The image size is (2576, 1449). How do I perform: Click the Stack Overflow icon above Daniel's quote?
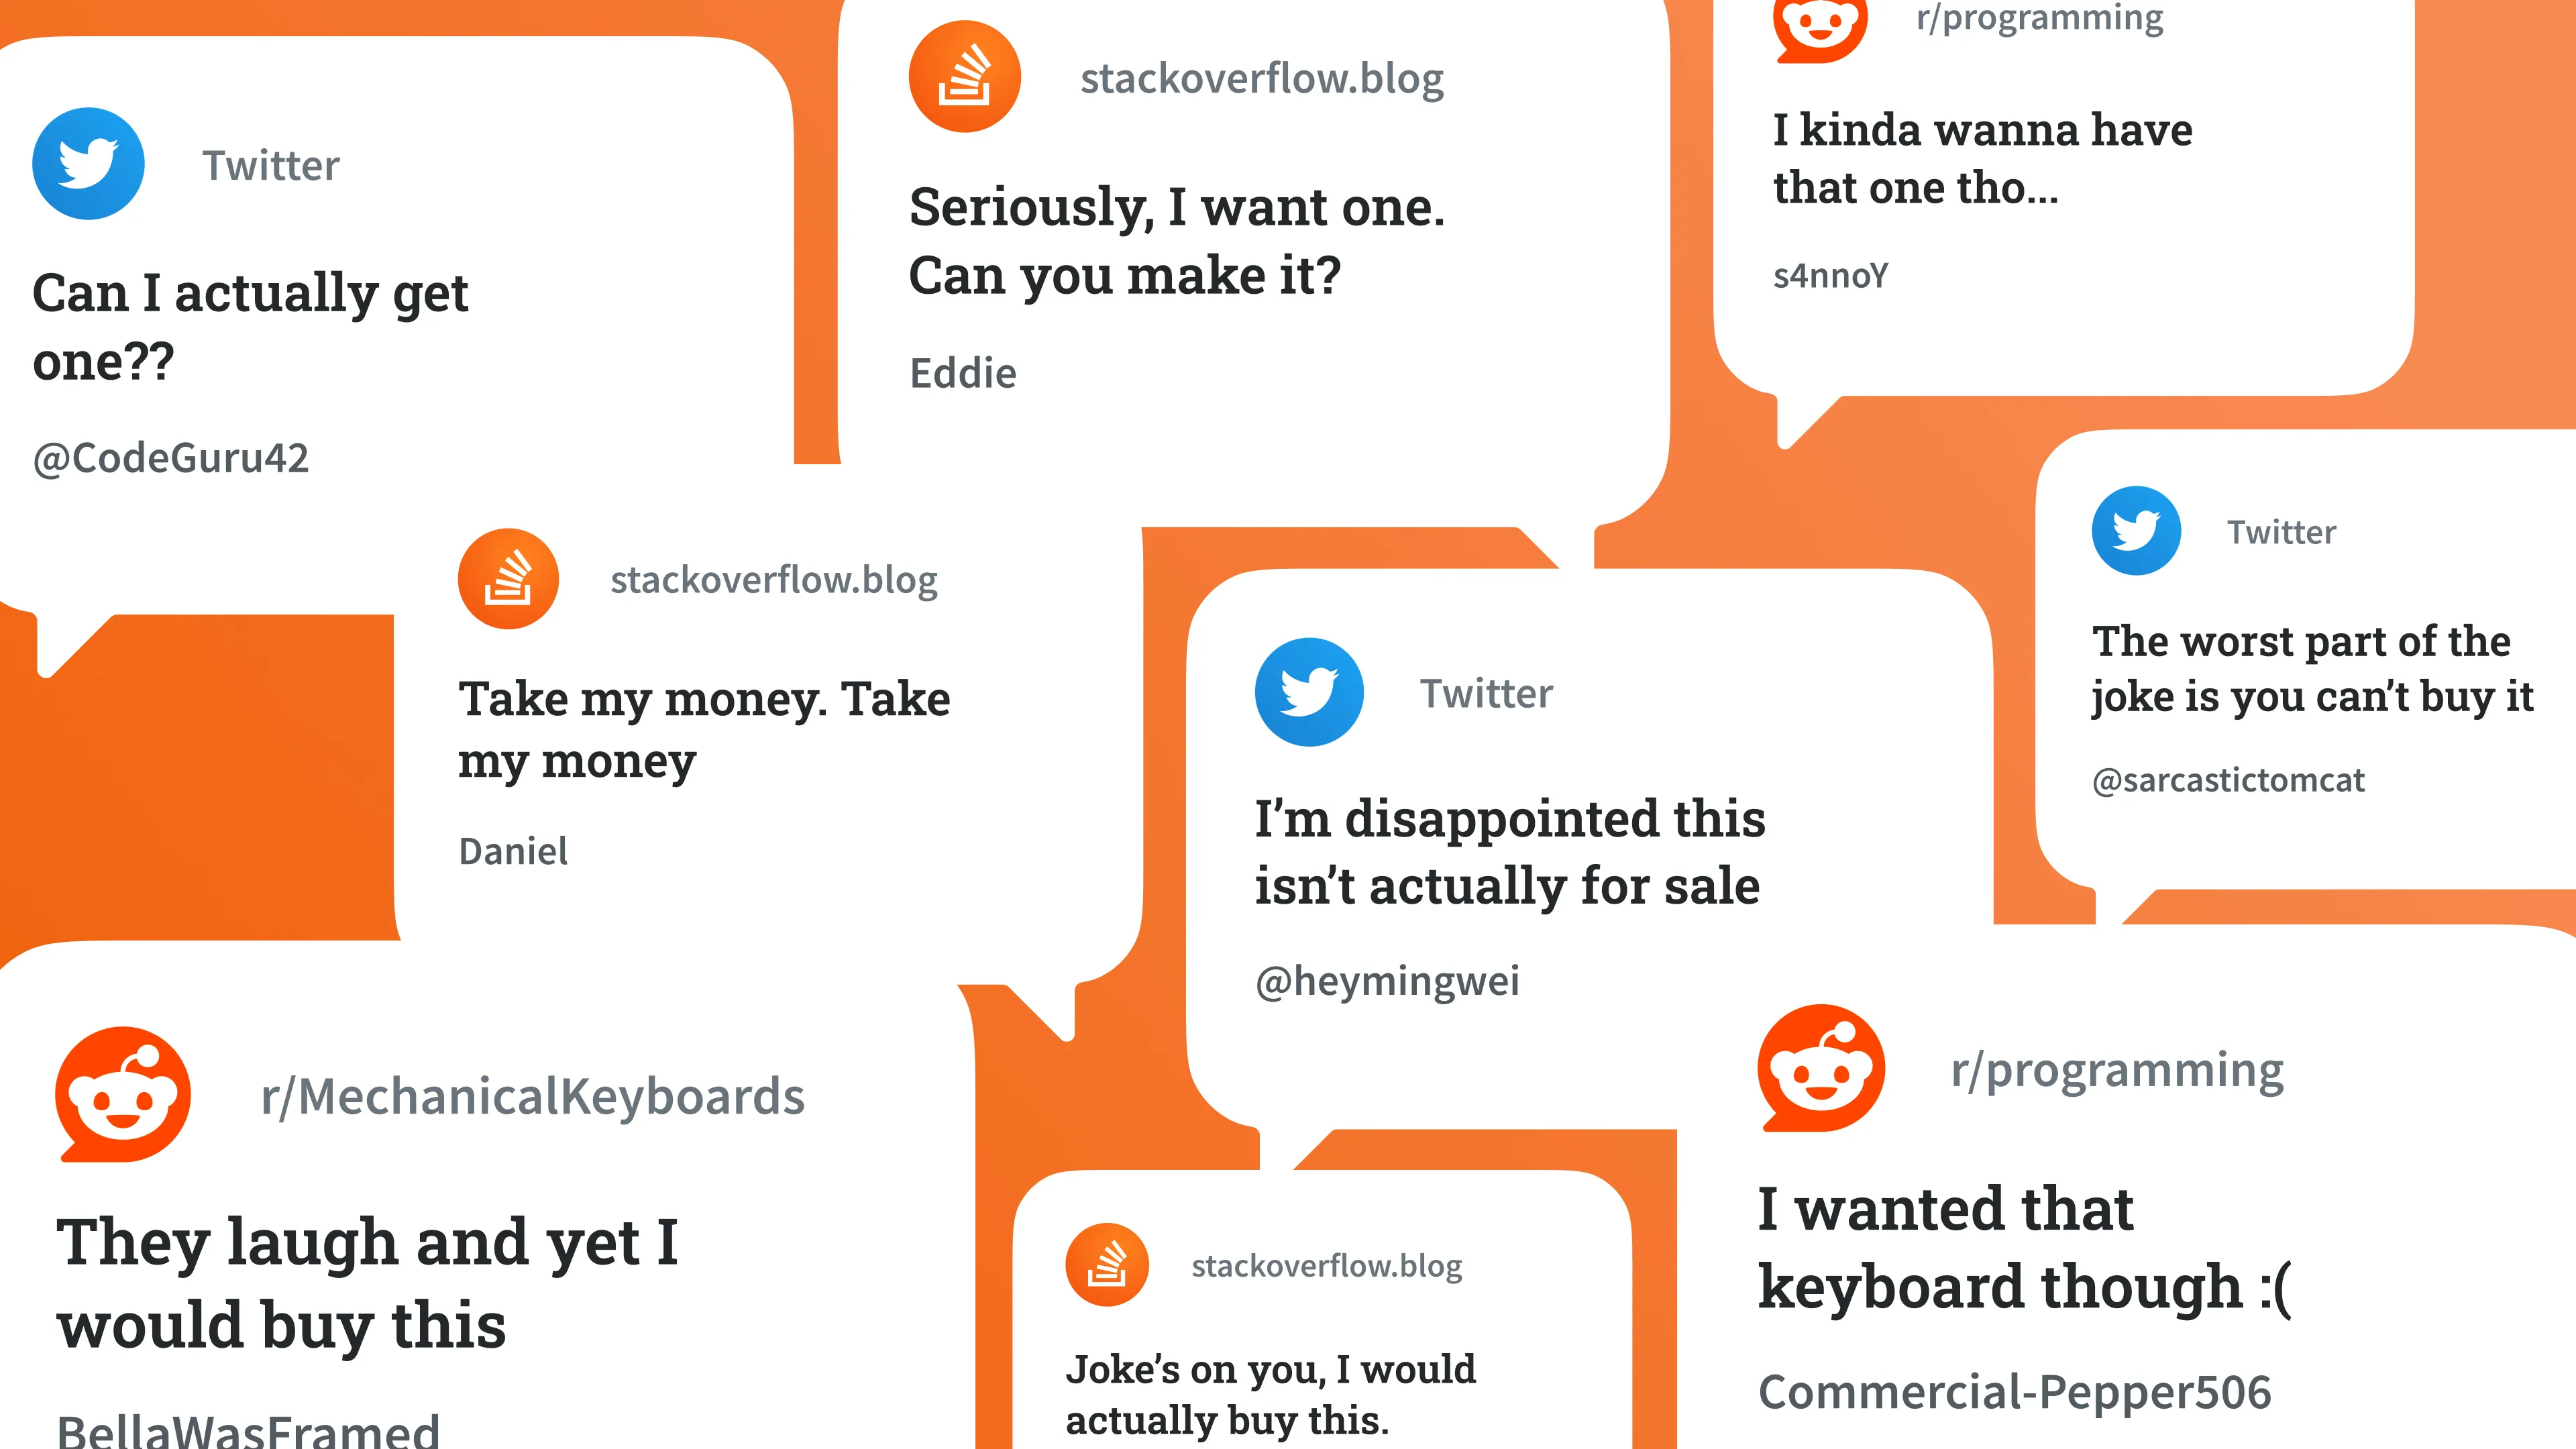(508, 579)
